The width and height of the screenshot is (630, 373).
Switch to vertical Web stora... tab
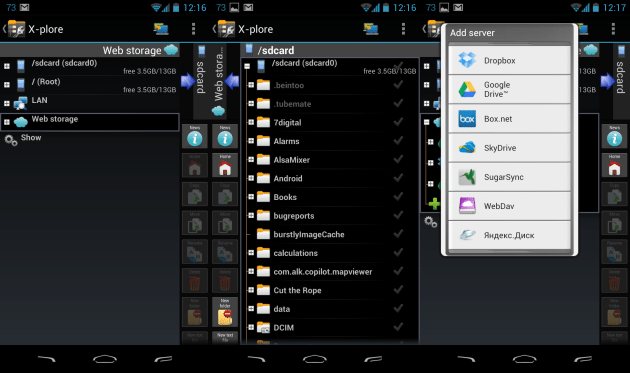(x=219, y=80)
